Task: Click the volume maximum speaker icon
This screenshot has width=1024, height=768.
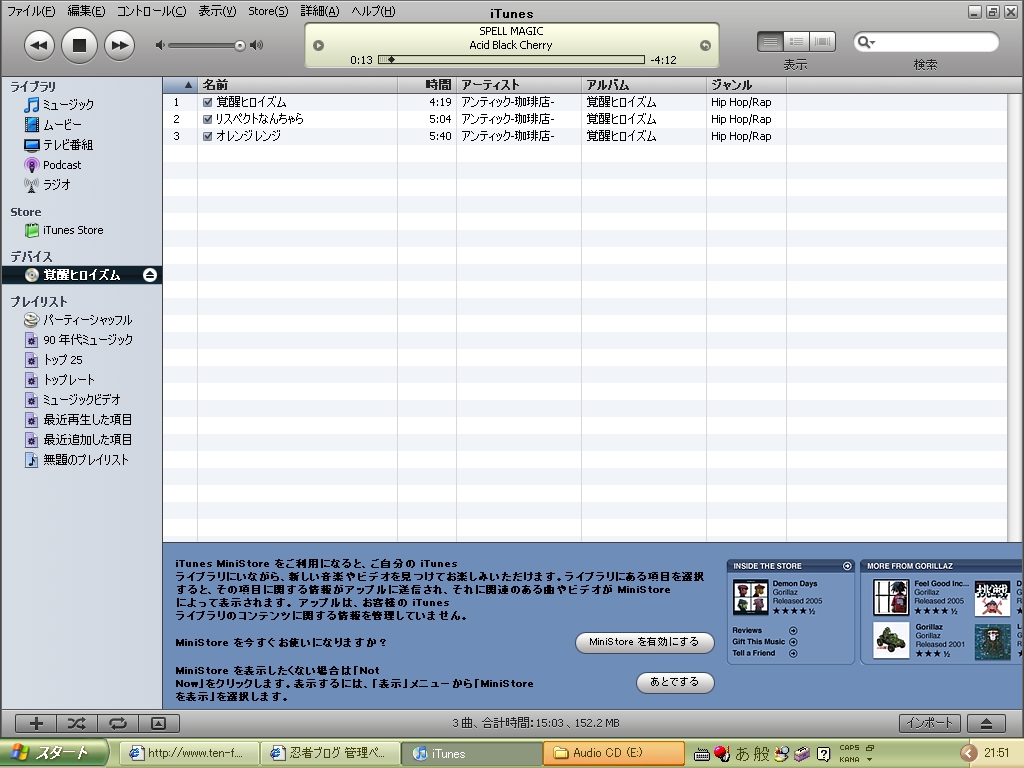Action: pyautogui.click(x=257, y=45)
